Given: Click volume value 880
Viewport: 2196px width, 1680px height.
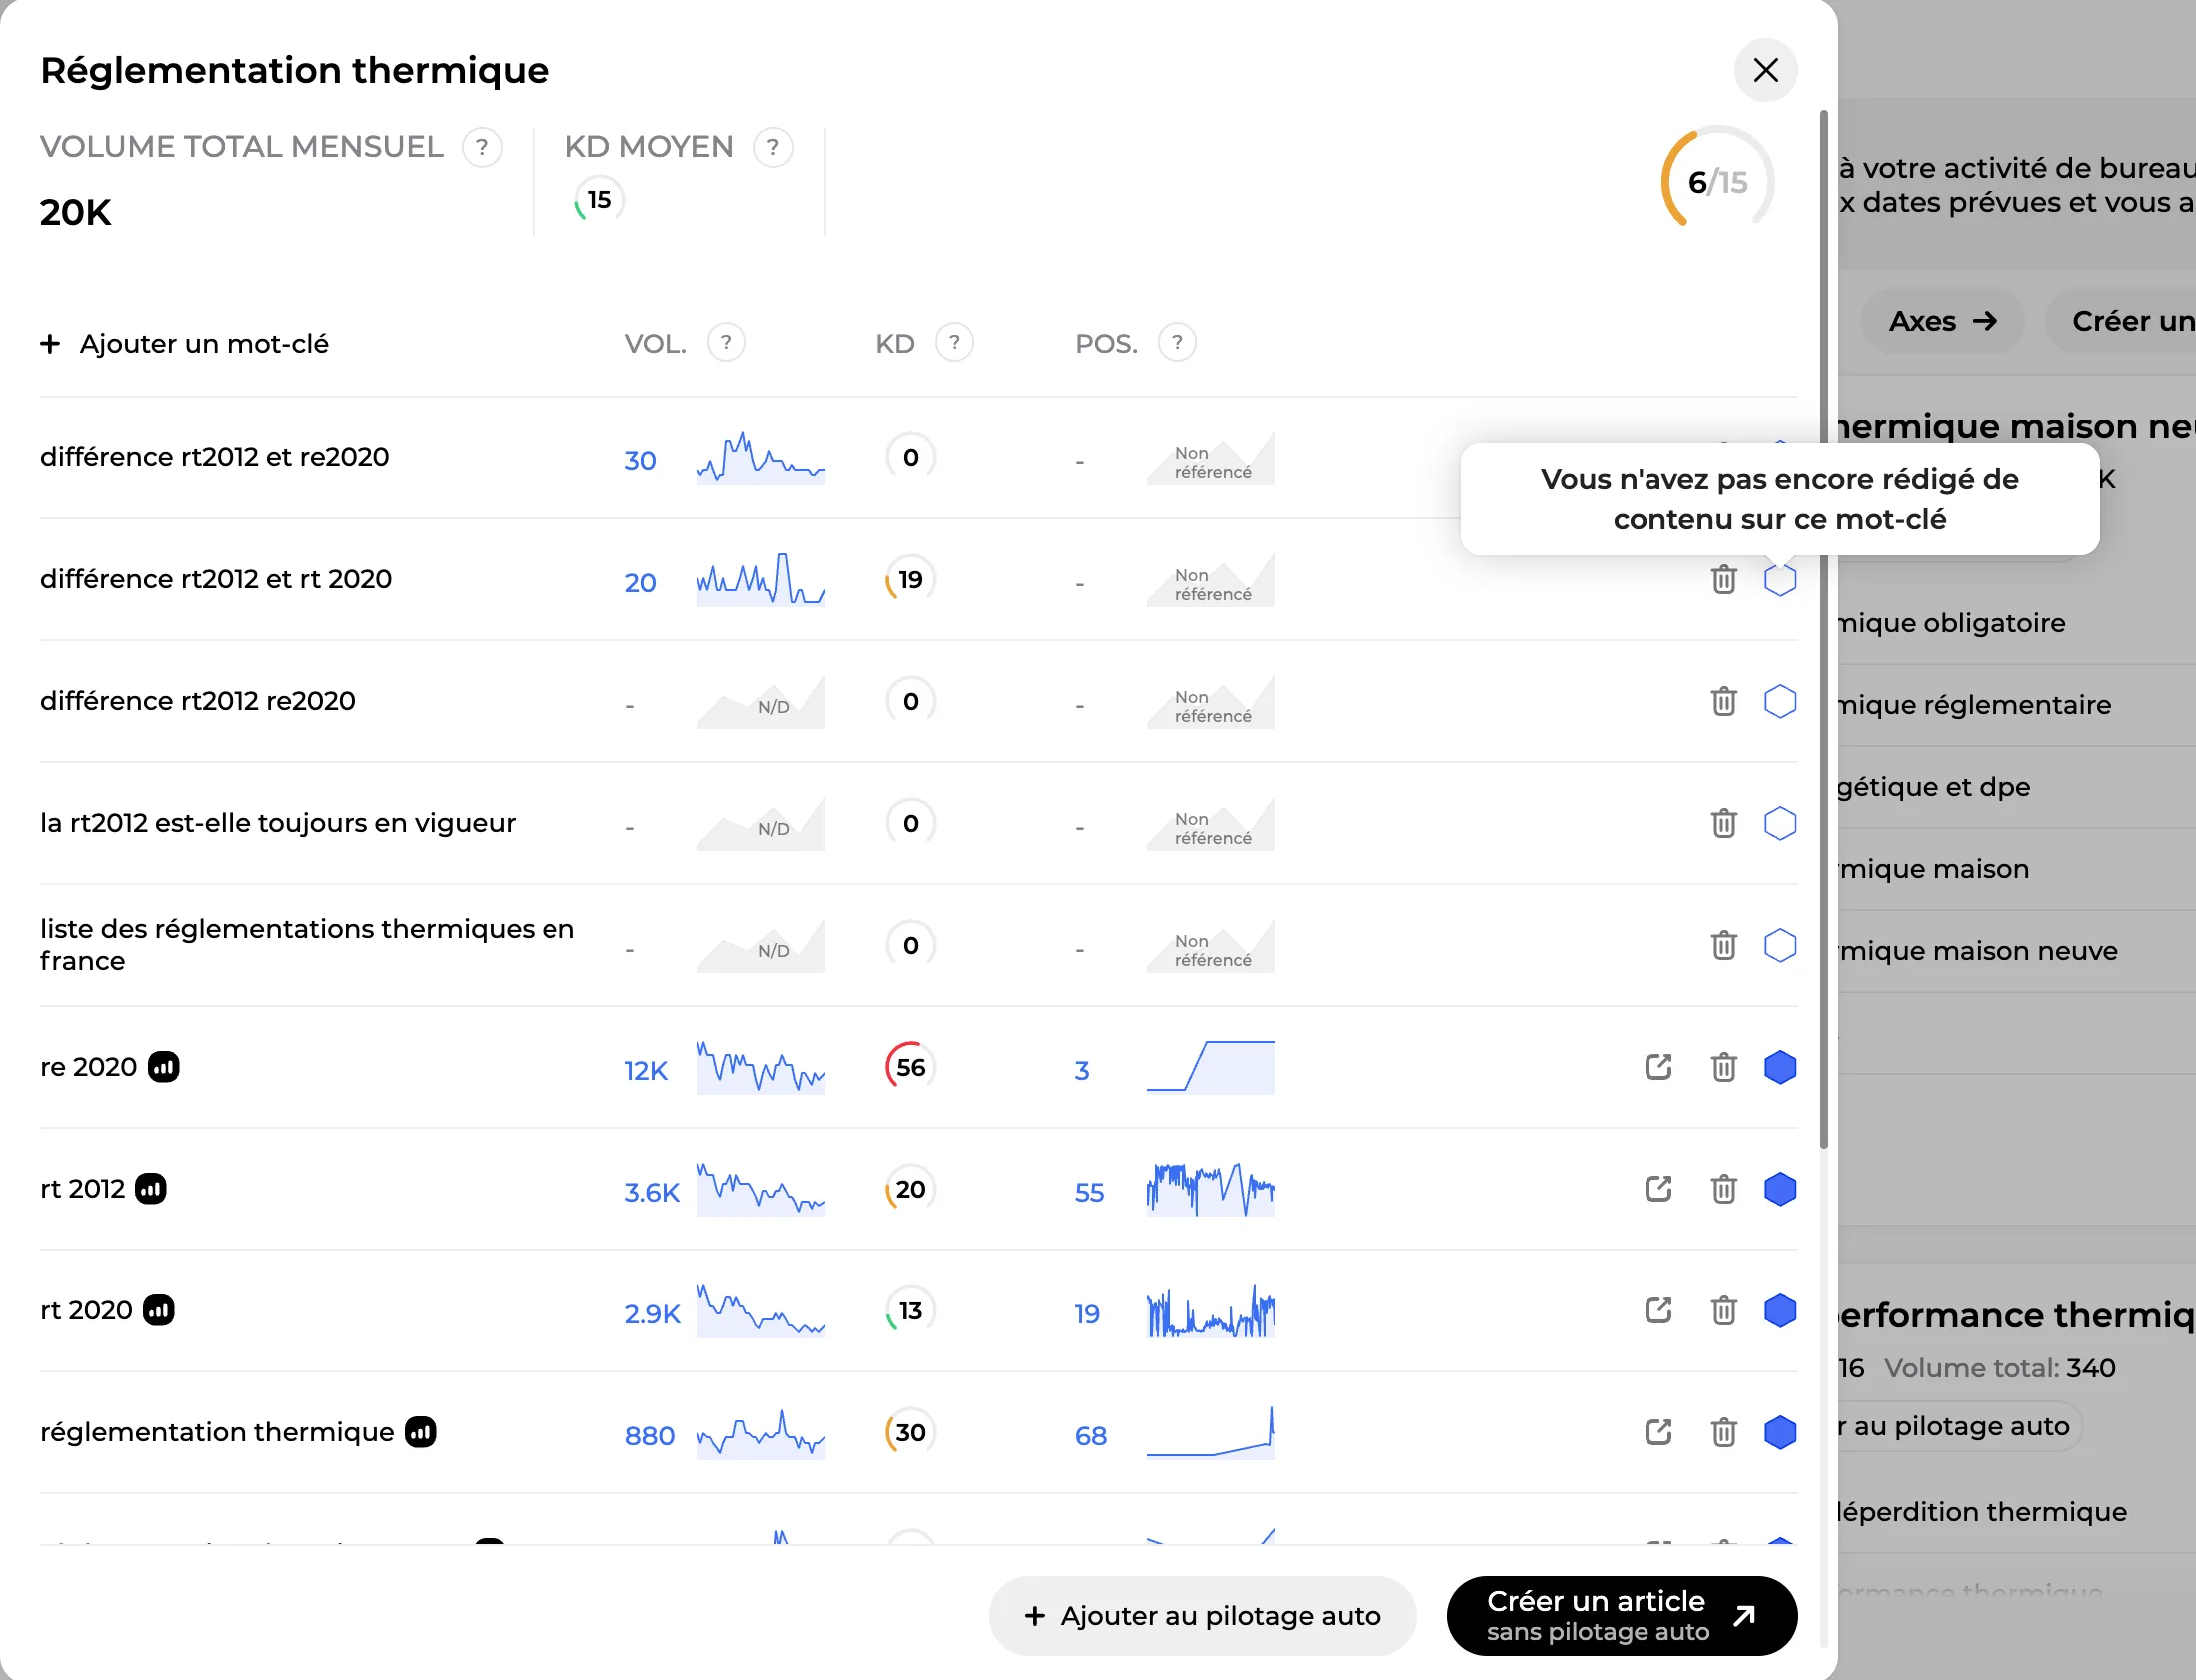Looking at the screenshot, I should tap(650, 1436).
